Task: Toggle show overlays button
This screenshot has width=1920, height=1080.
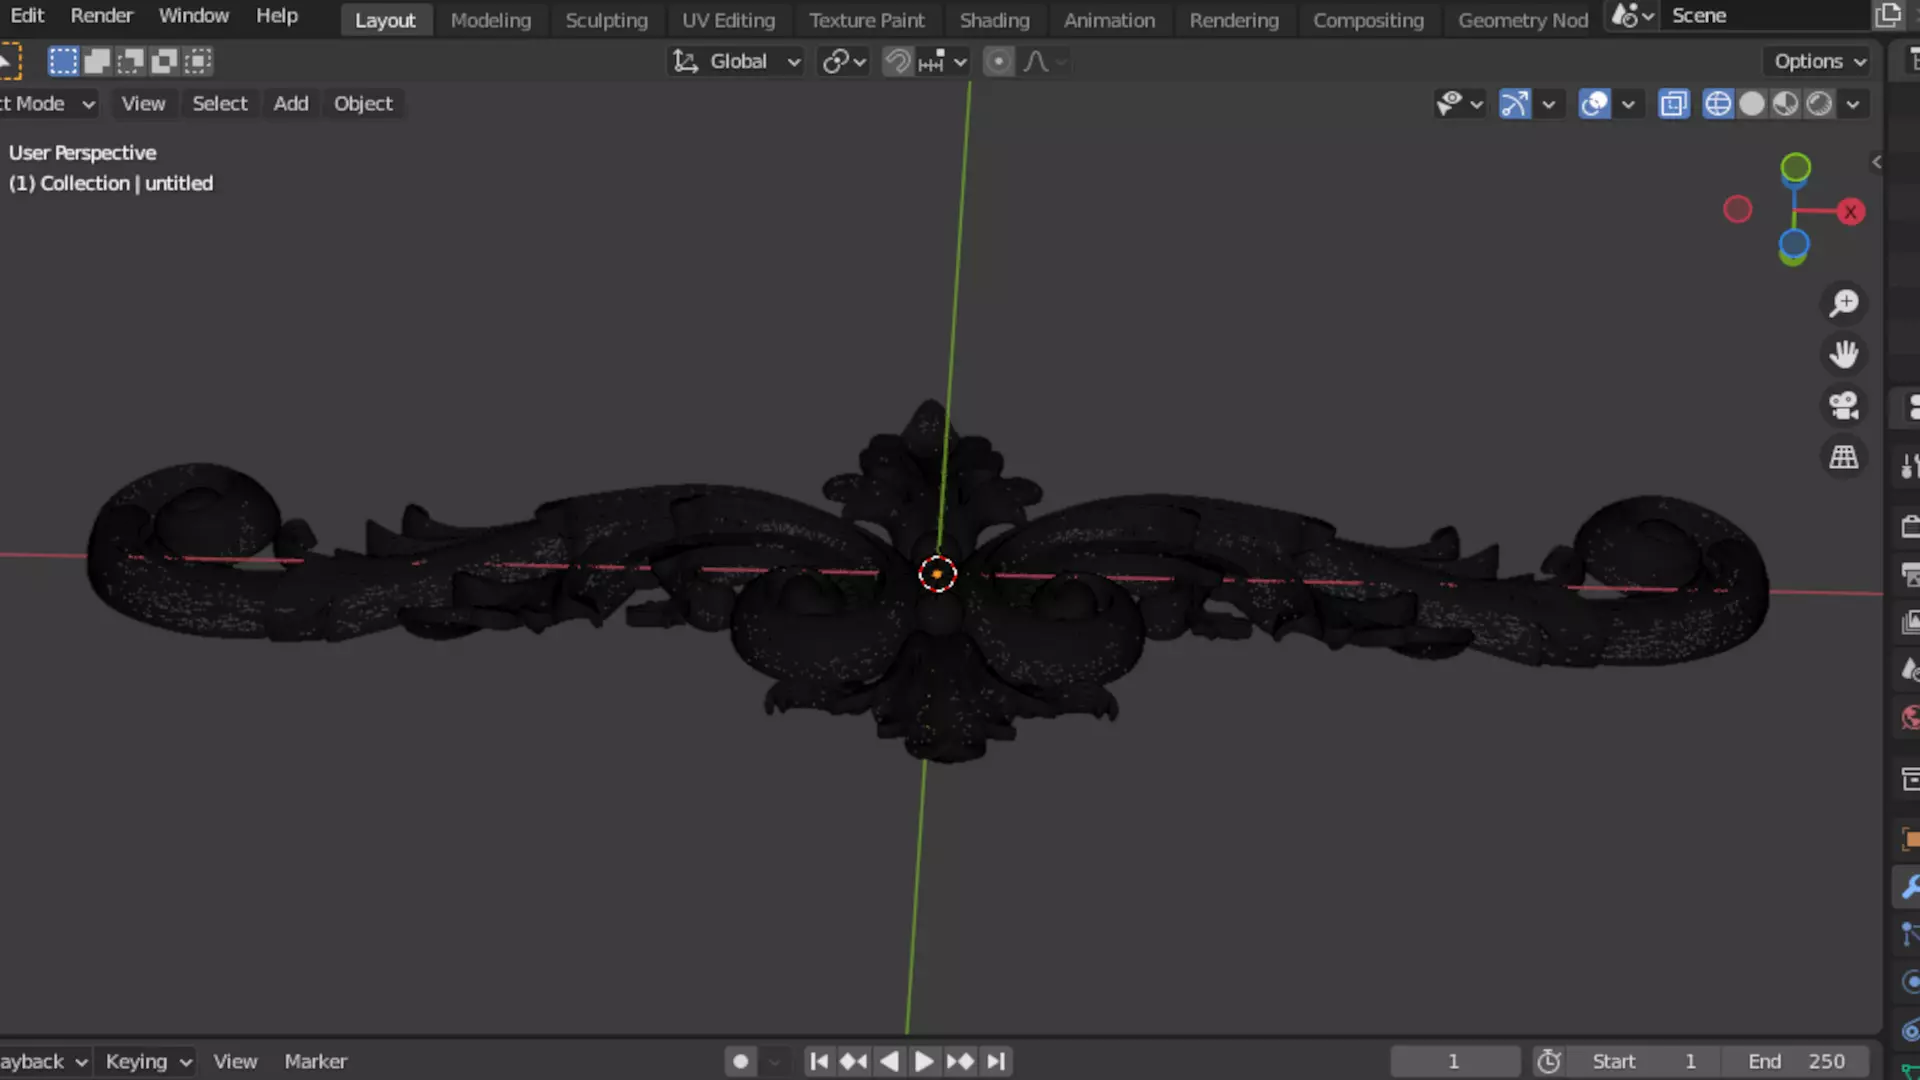Action: (1594, 104)
